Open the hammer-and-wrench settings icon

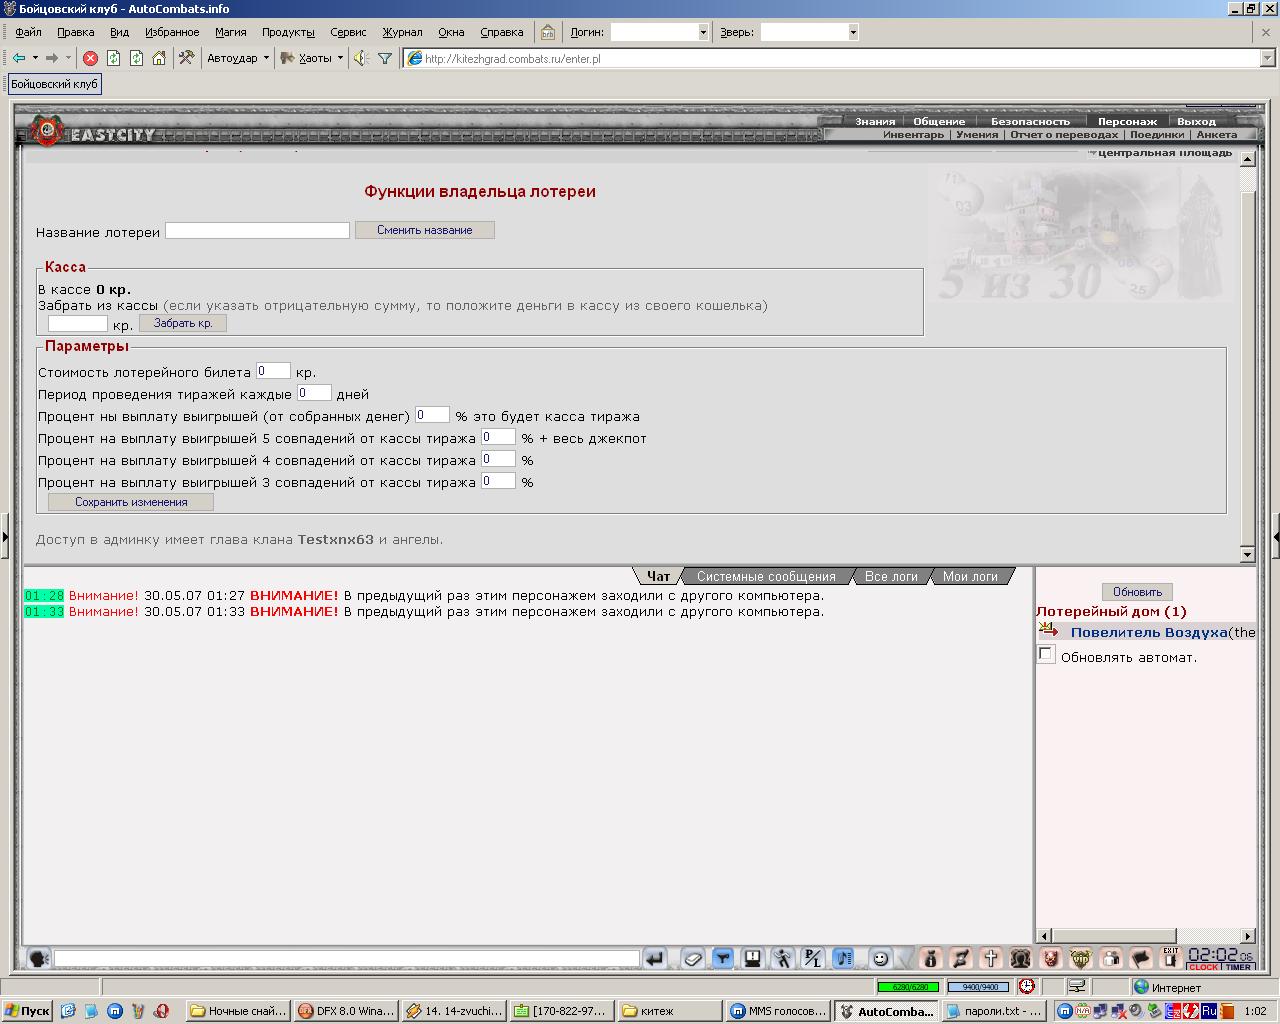[x=186, y=58]
